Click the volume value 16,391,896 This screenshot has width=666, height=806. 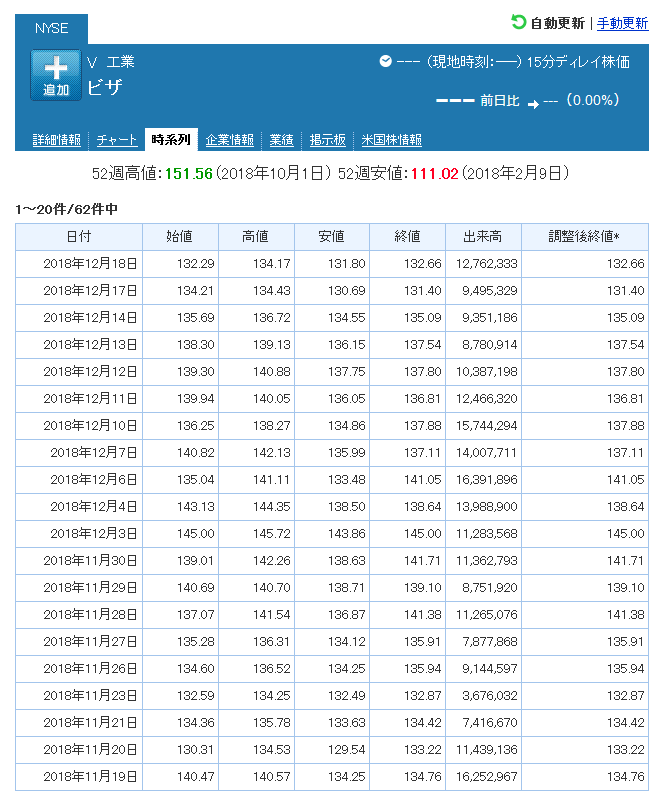[487, 480]
